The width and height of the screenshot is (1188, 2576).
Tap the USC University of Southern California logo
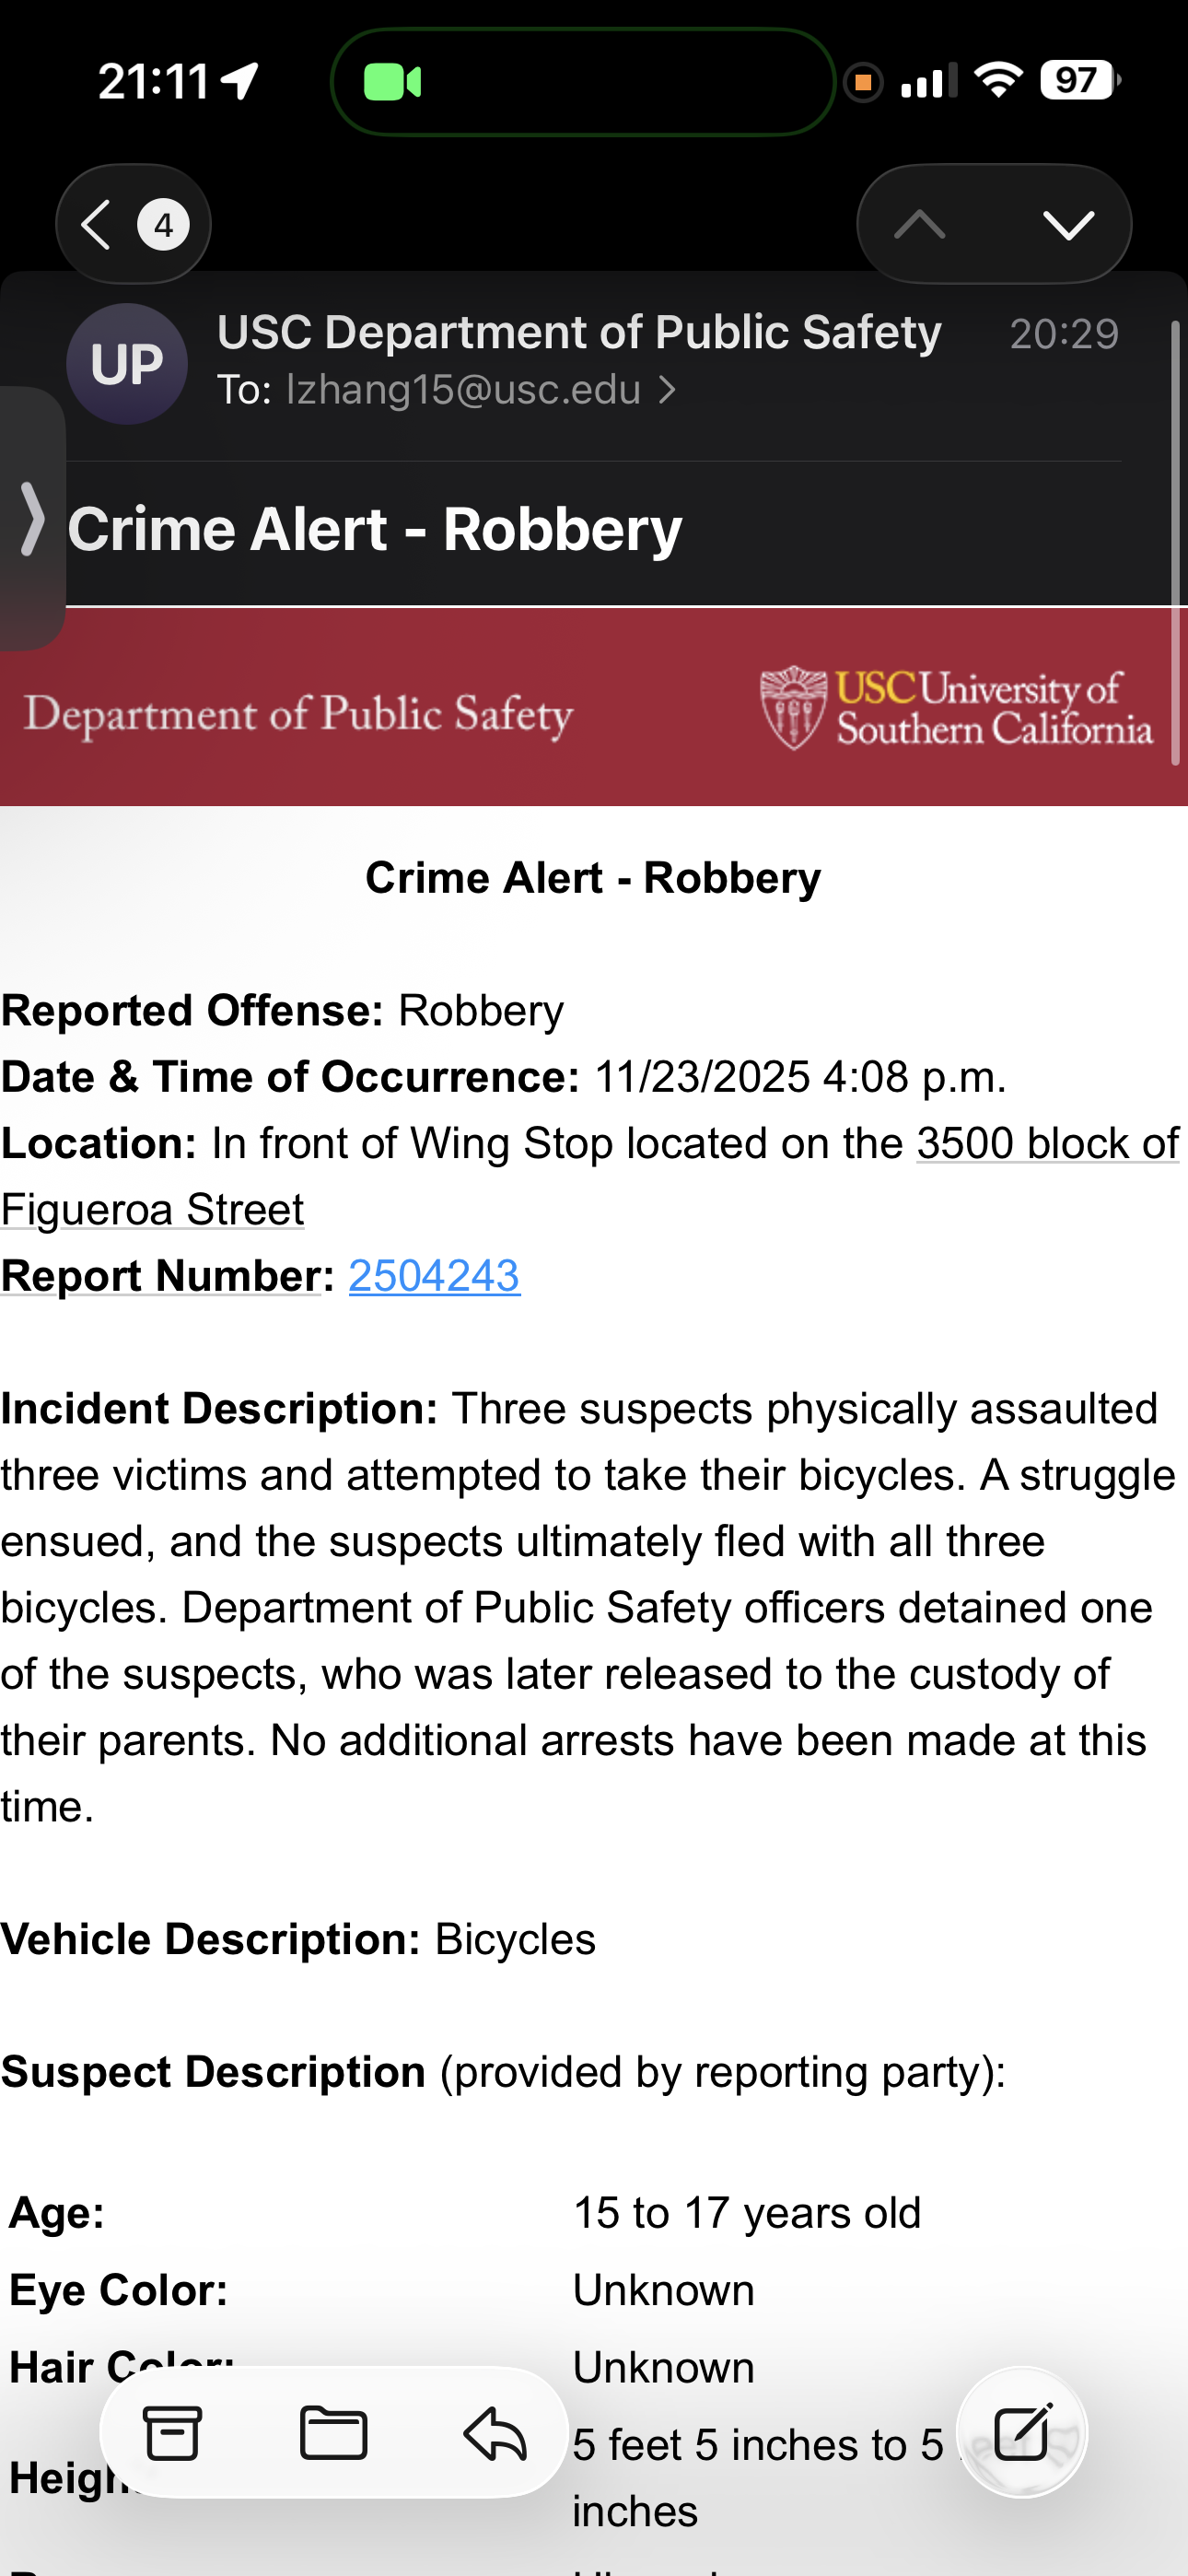coord(956,708)
